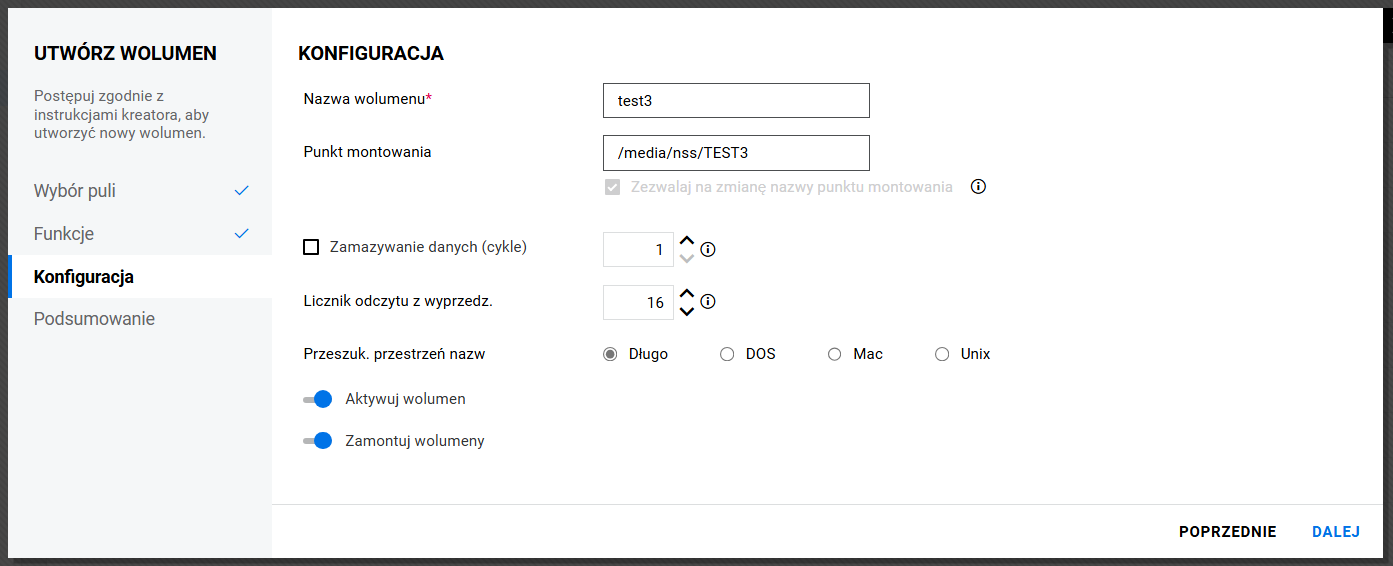1393x566 pixels.
Task: Click info icon beside Licznik odczytu z wyprzedz.
Action: click(708, 301)
